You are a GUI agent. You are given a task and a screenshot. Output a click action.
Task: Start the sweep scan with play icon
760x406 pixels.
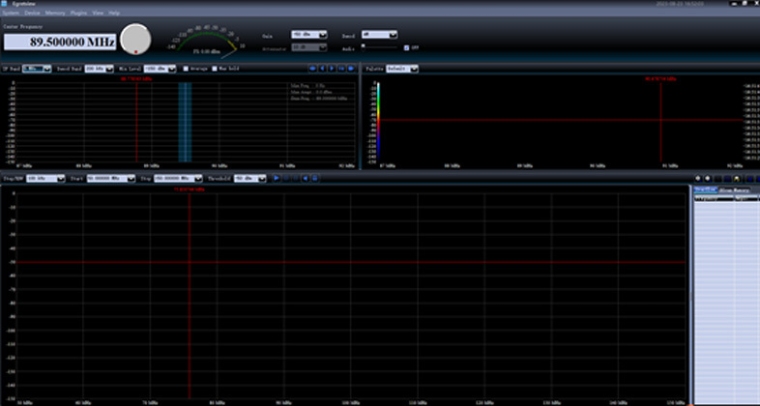point(277,178)
